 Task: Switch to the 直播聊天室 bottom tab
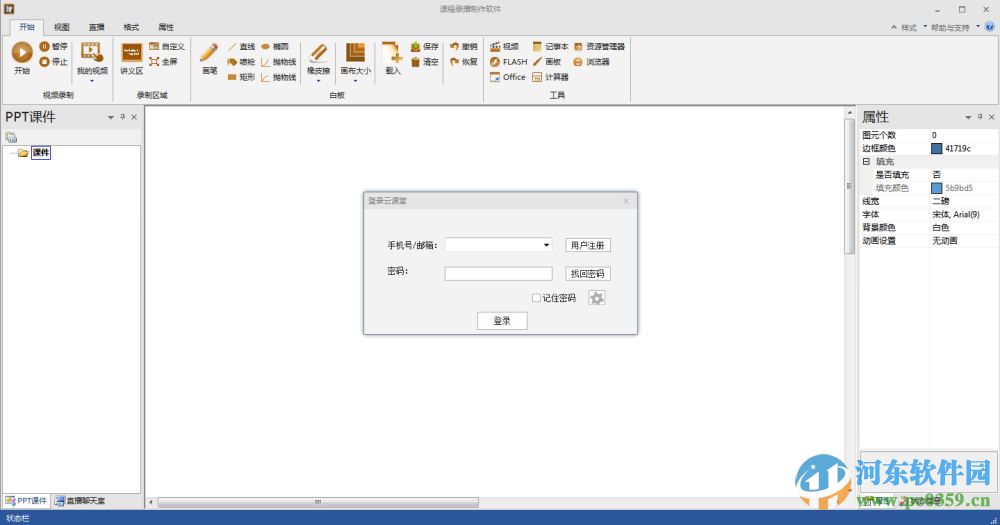tap(80, 501)
